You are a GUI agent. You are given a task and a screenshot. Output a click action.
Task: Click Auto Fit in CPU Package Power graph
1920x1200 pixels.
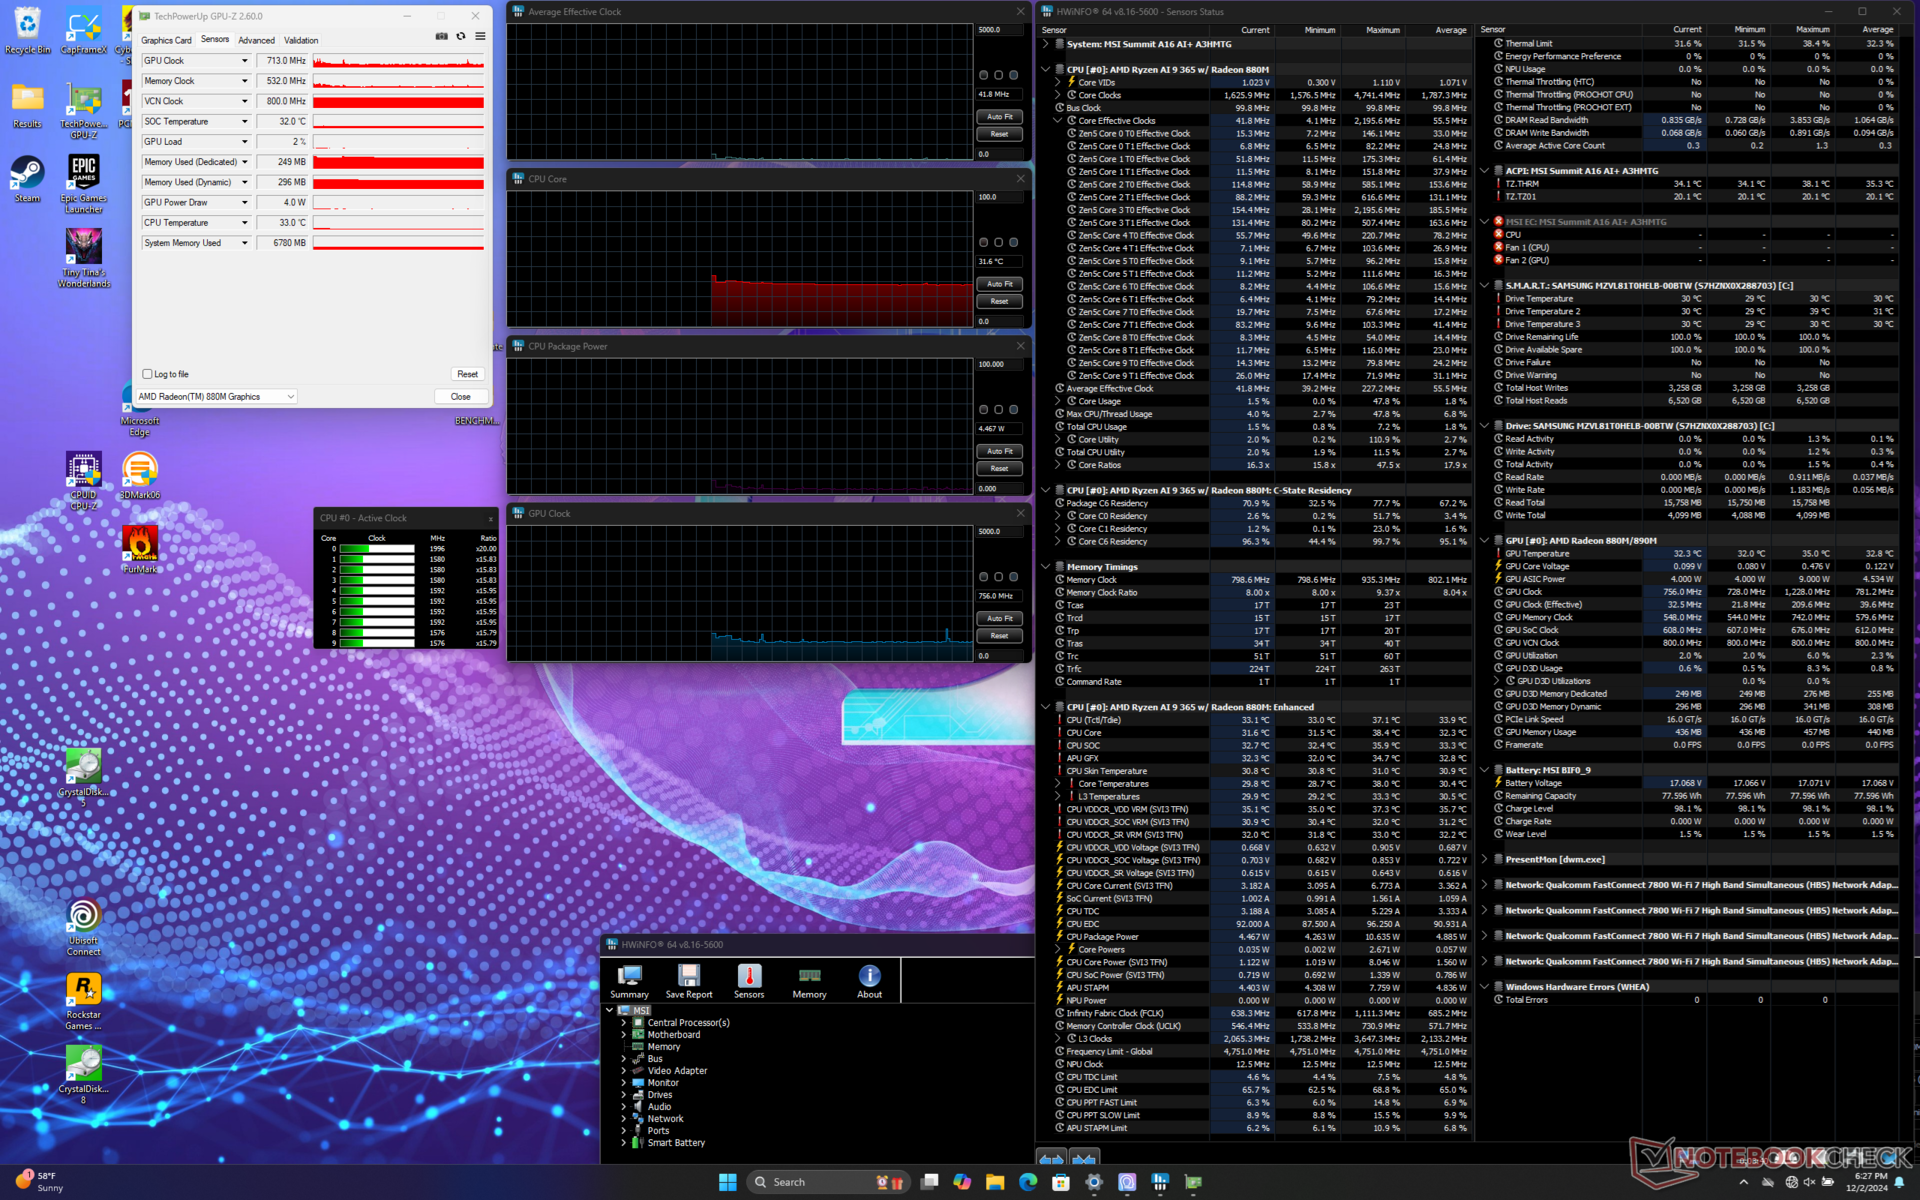coord(999,451)
